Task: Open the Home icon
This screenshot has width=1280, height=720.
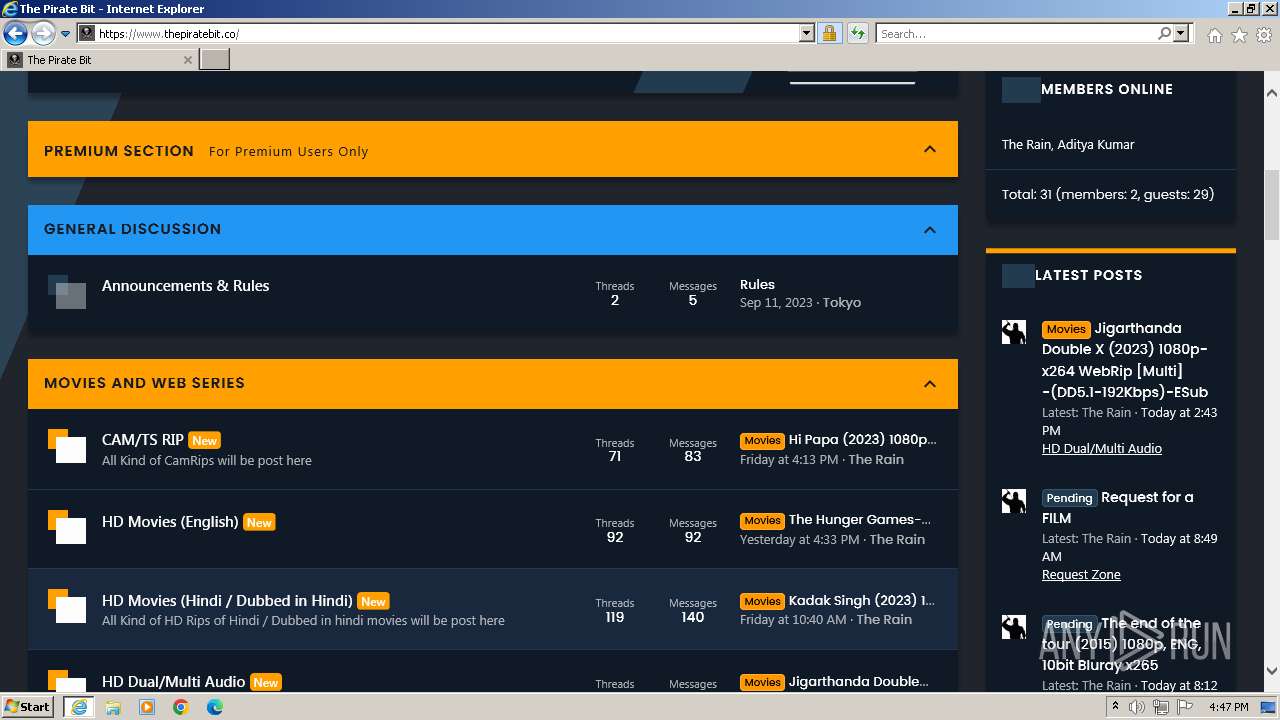Action: click(x=1214, y=35)
